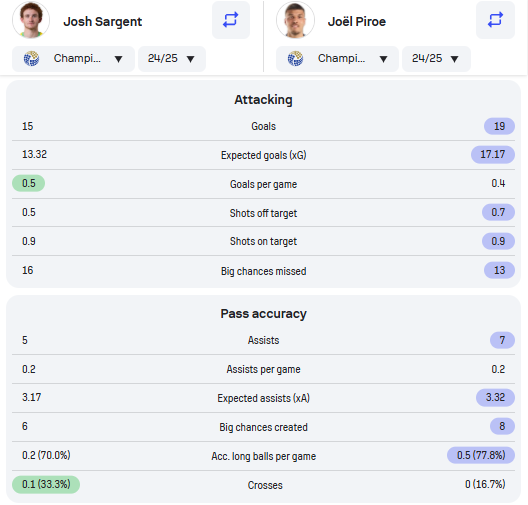Click Sargent's green 0.1 (33.3%) crosses badge
The image size is (528, 505).
46,484
